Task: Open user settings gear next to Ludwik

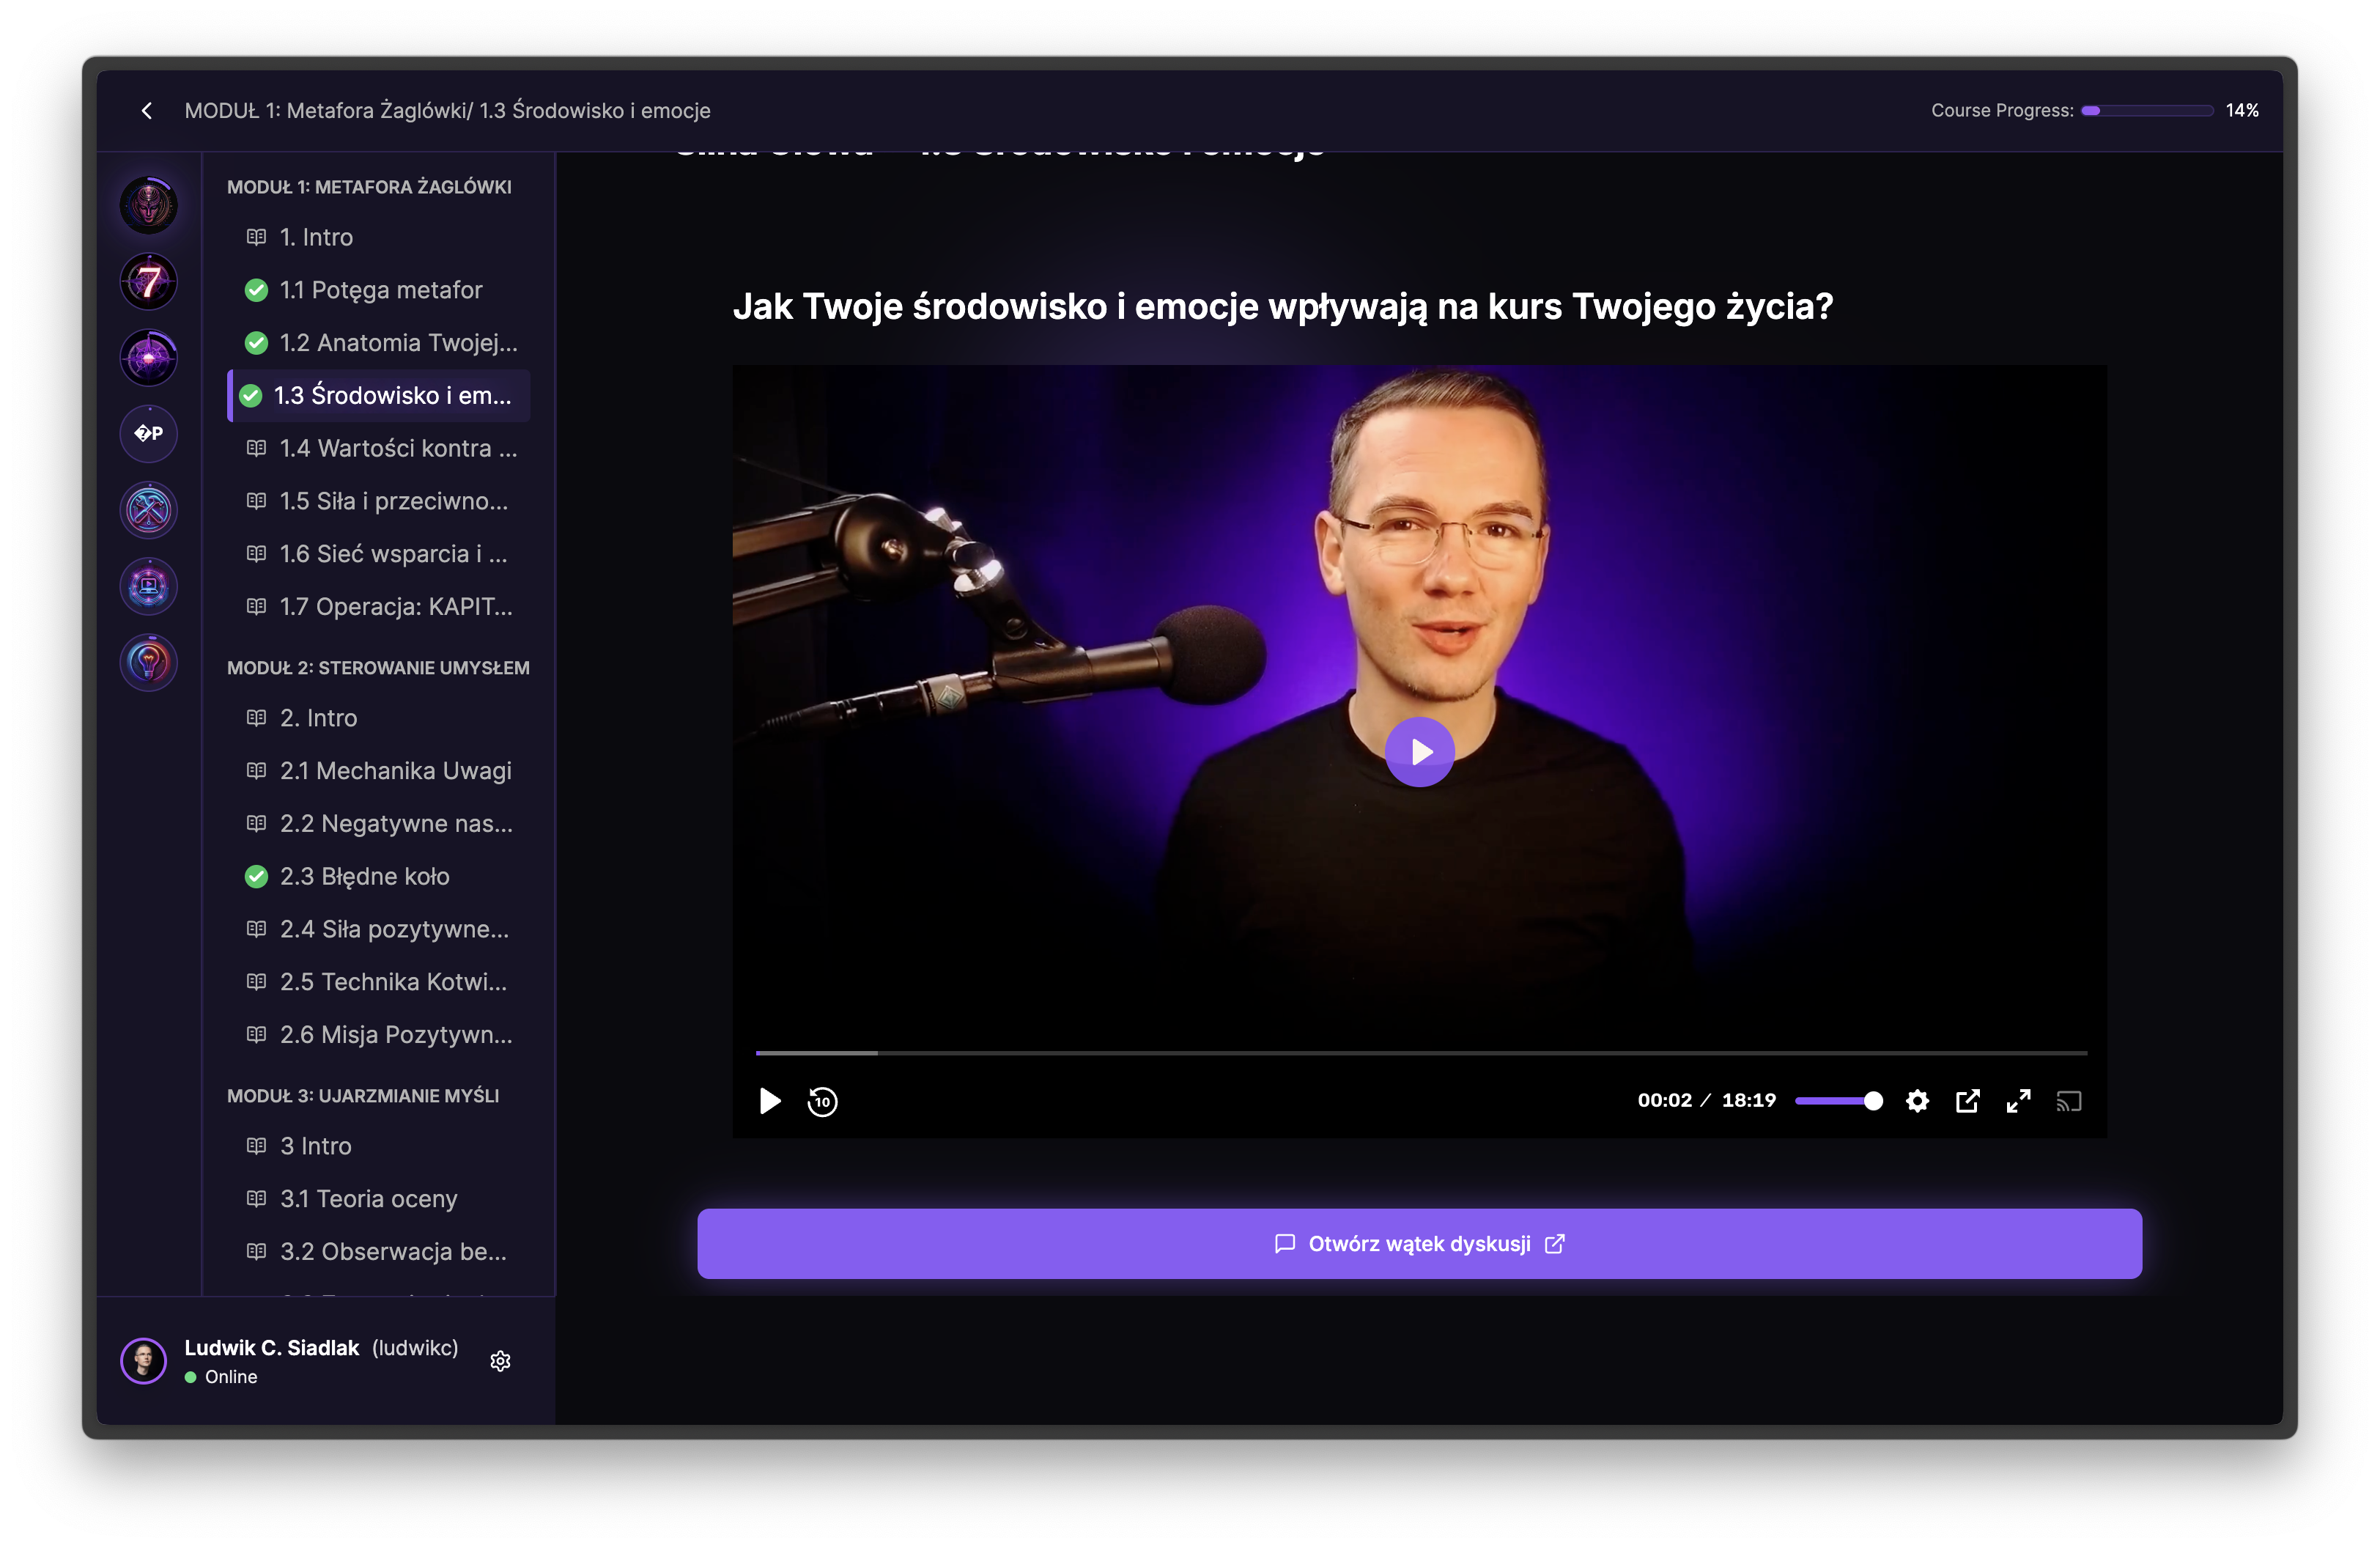Action: click(x=501, y=1361)
